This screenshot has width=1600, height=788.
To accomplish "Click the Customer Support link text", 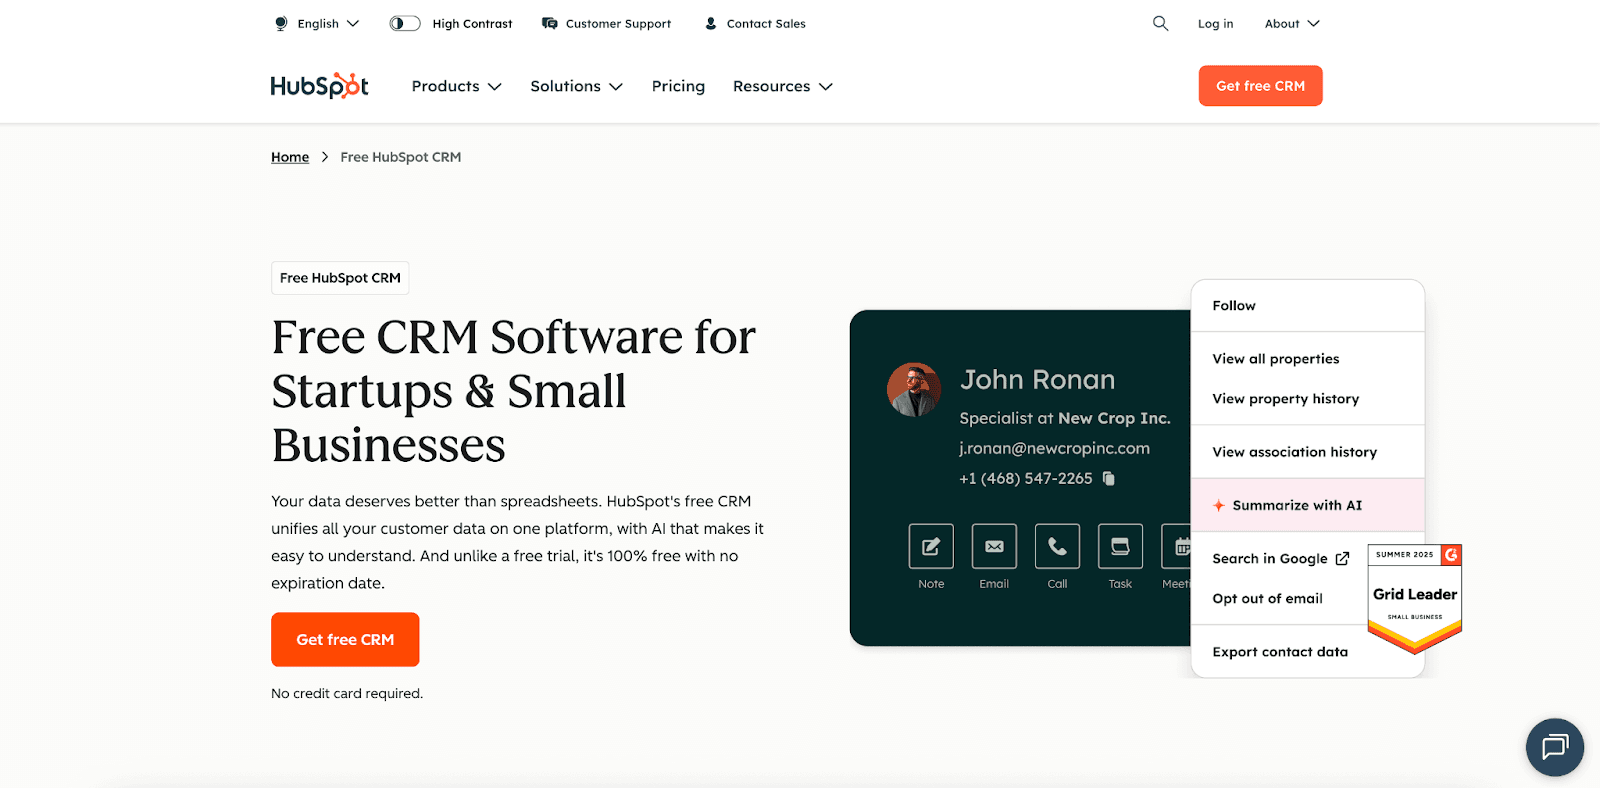I will pos(618,23).
